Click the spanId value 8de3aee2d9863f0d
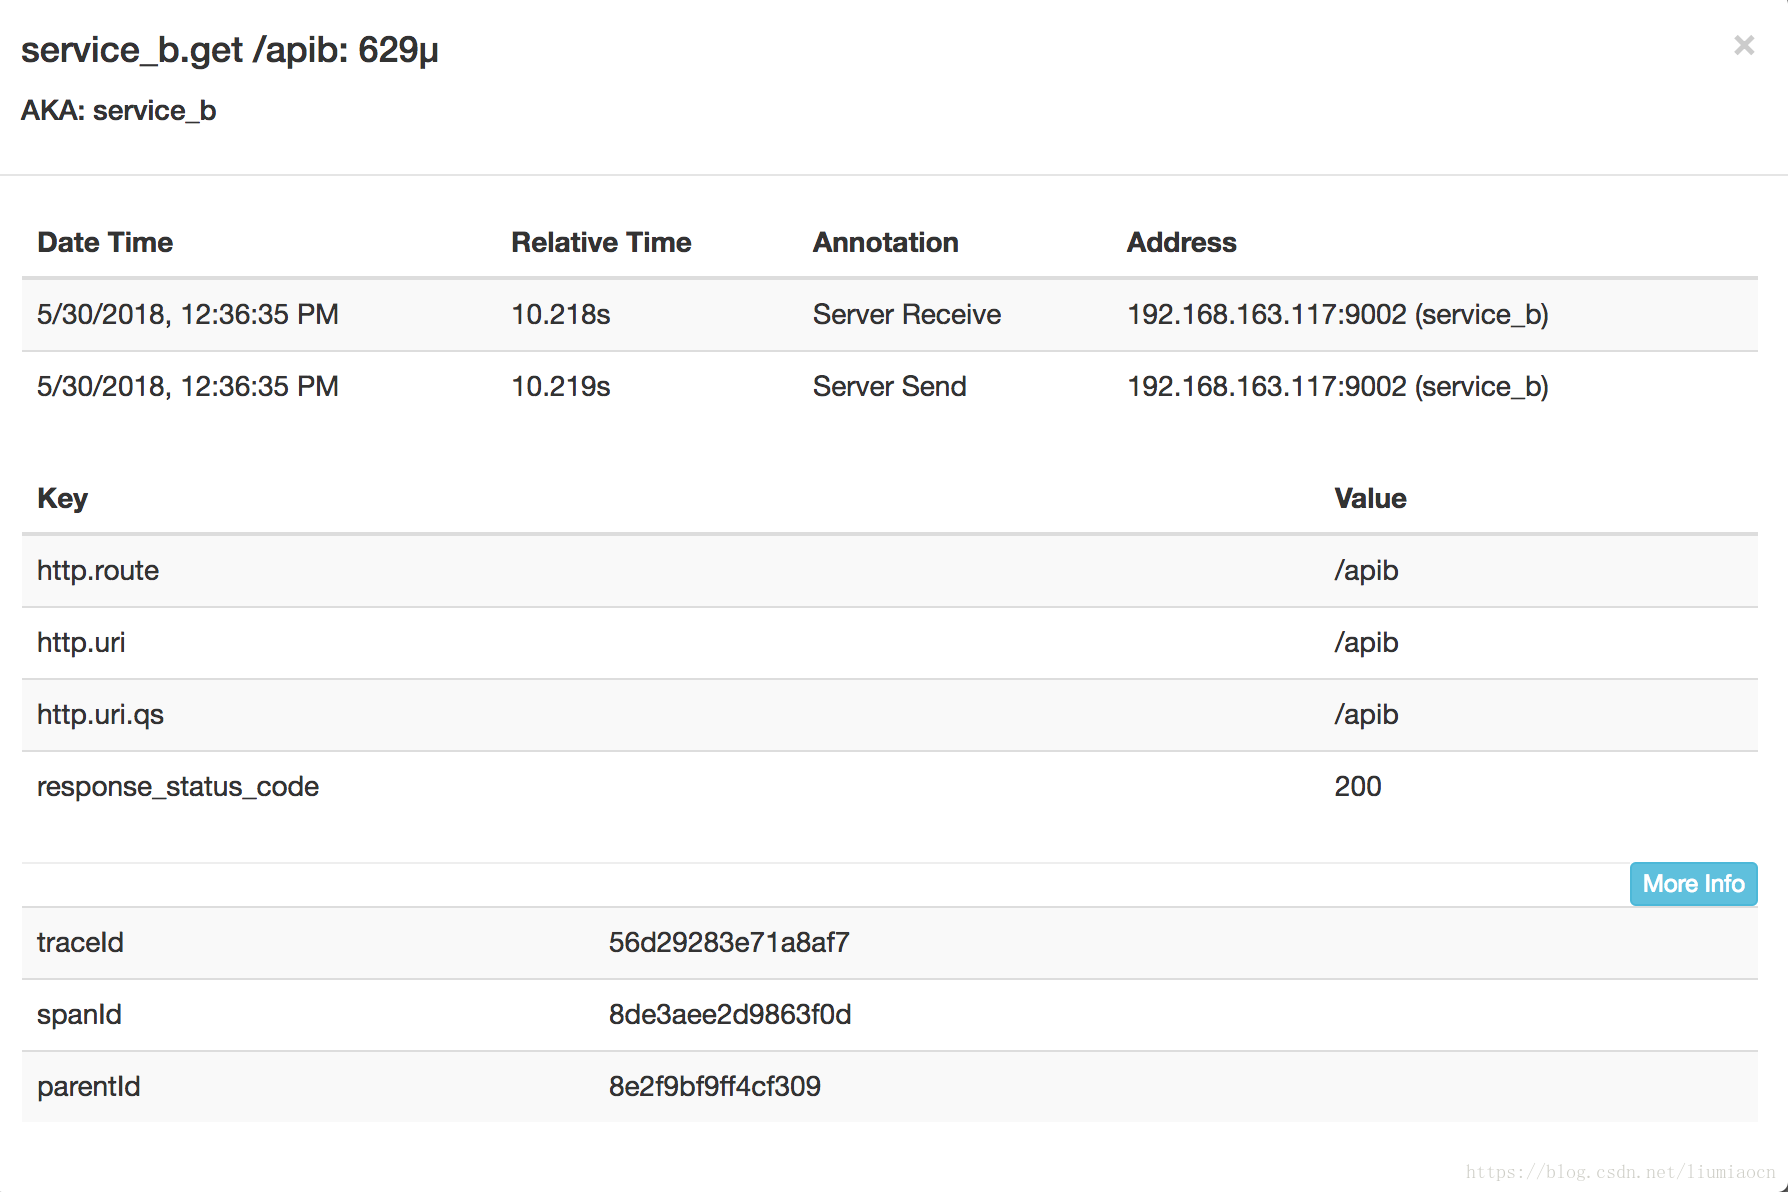Viewport: 1788px width, 1192px height. coord(729,1014)
